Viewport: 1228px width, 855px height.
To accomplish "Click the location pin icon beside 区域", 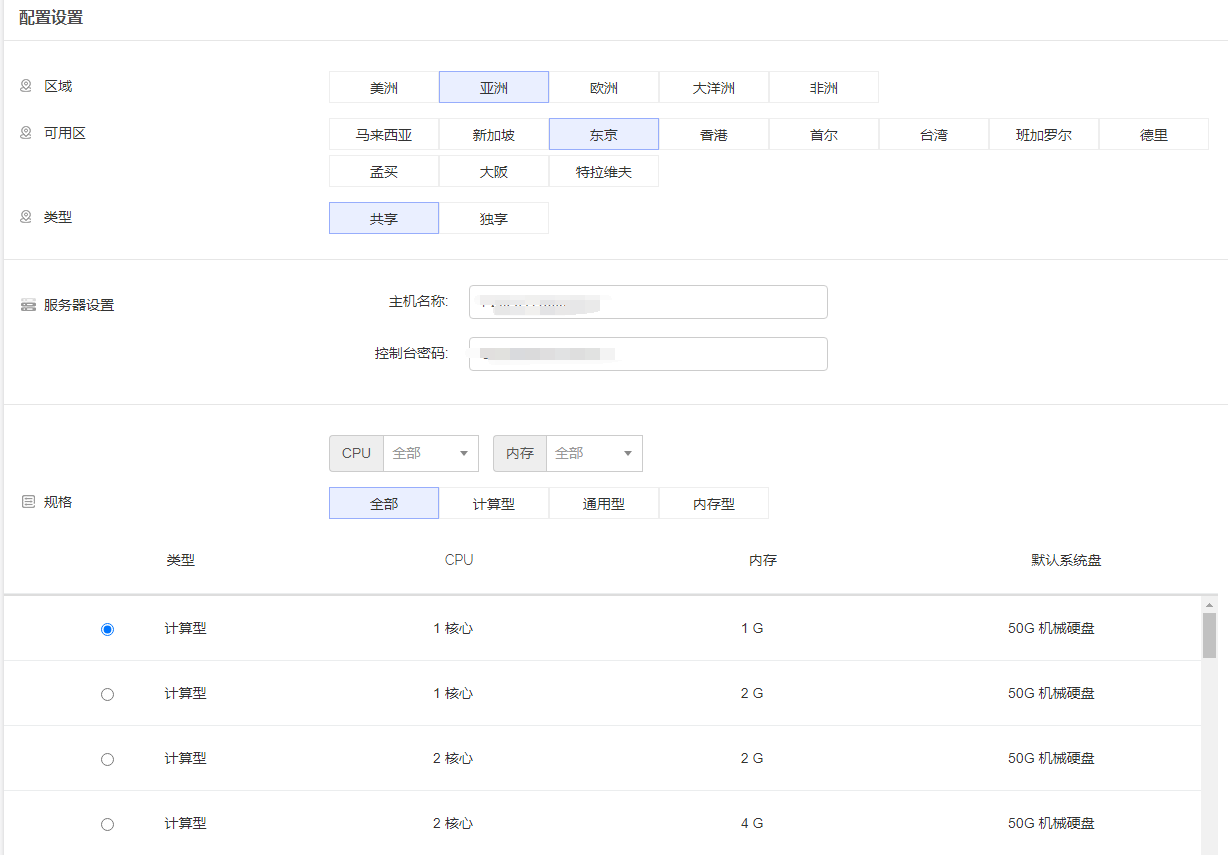I will (x=27, y=86).
